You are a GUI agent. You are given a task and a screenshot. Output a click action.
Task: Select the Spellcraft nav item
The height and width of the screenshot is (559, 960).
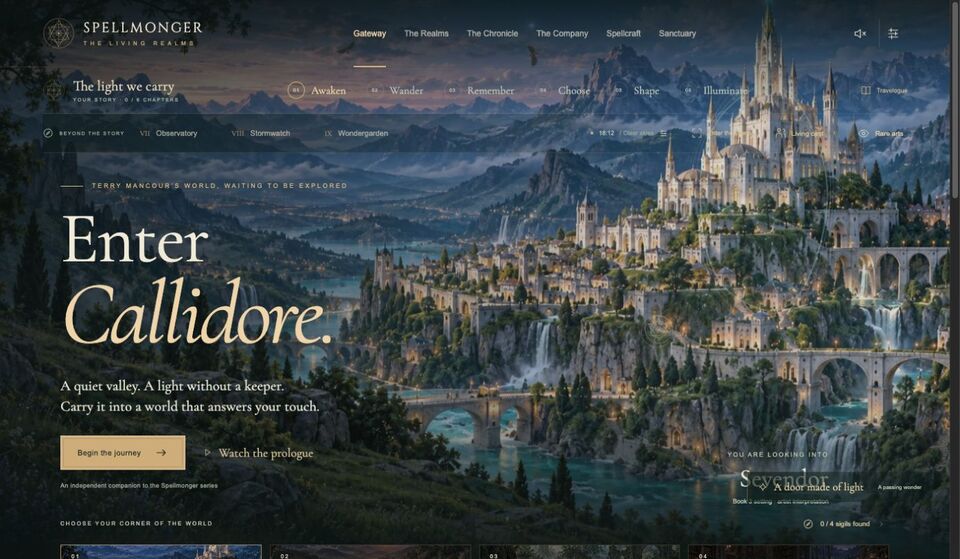pyautogui.click(x=623, y=34)
